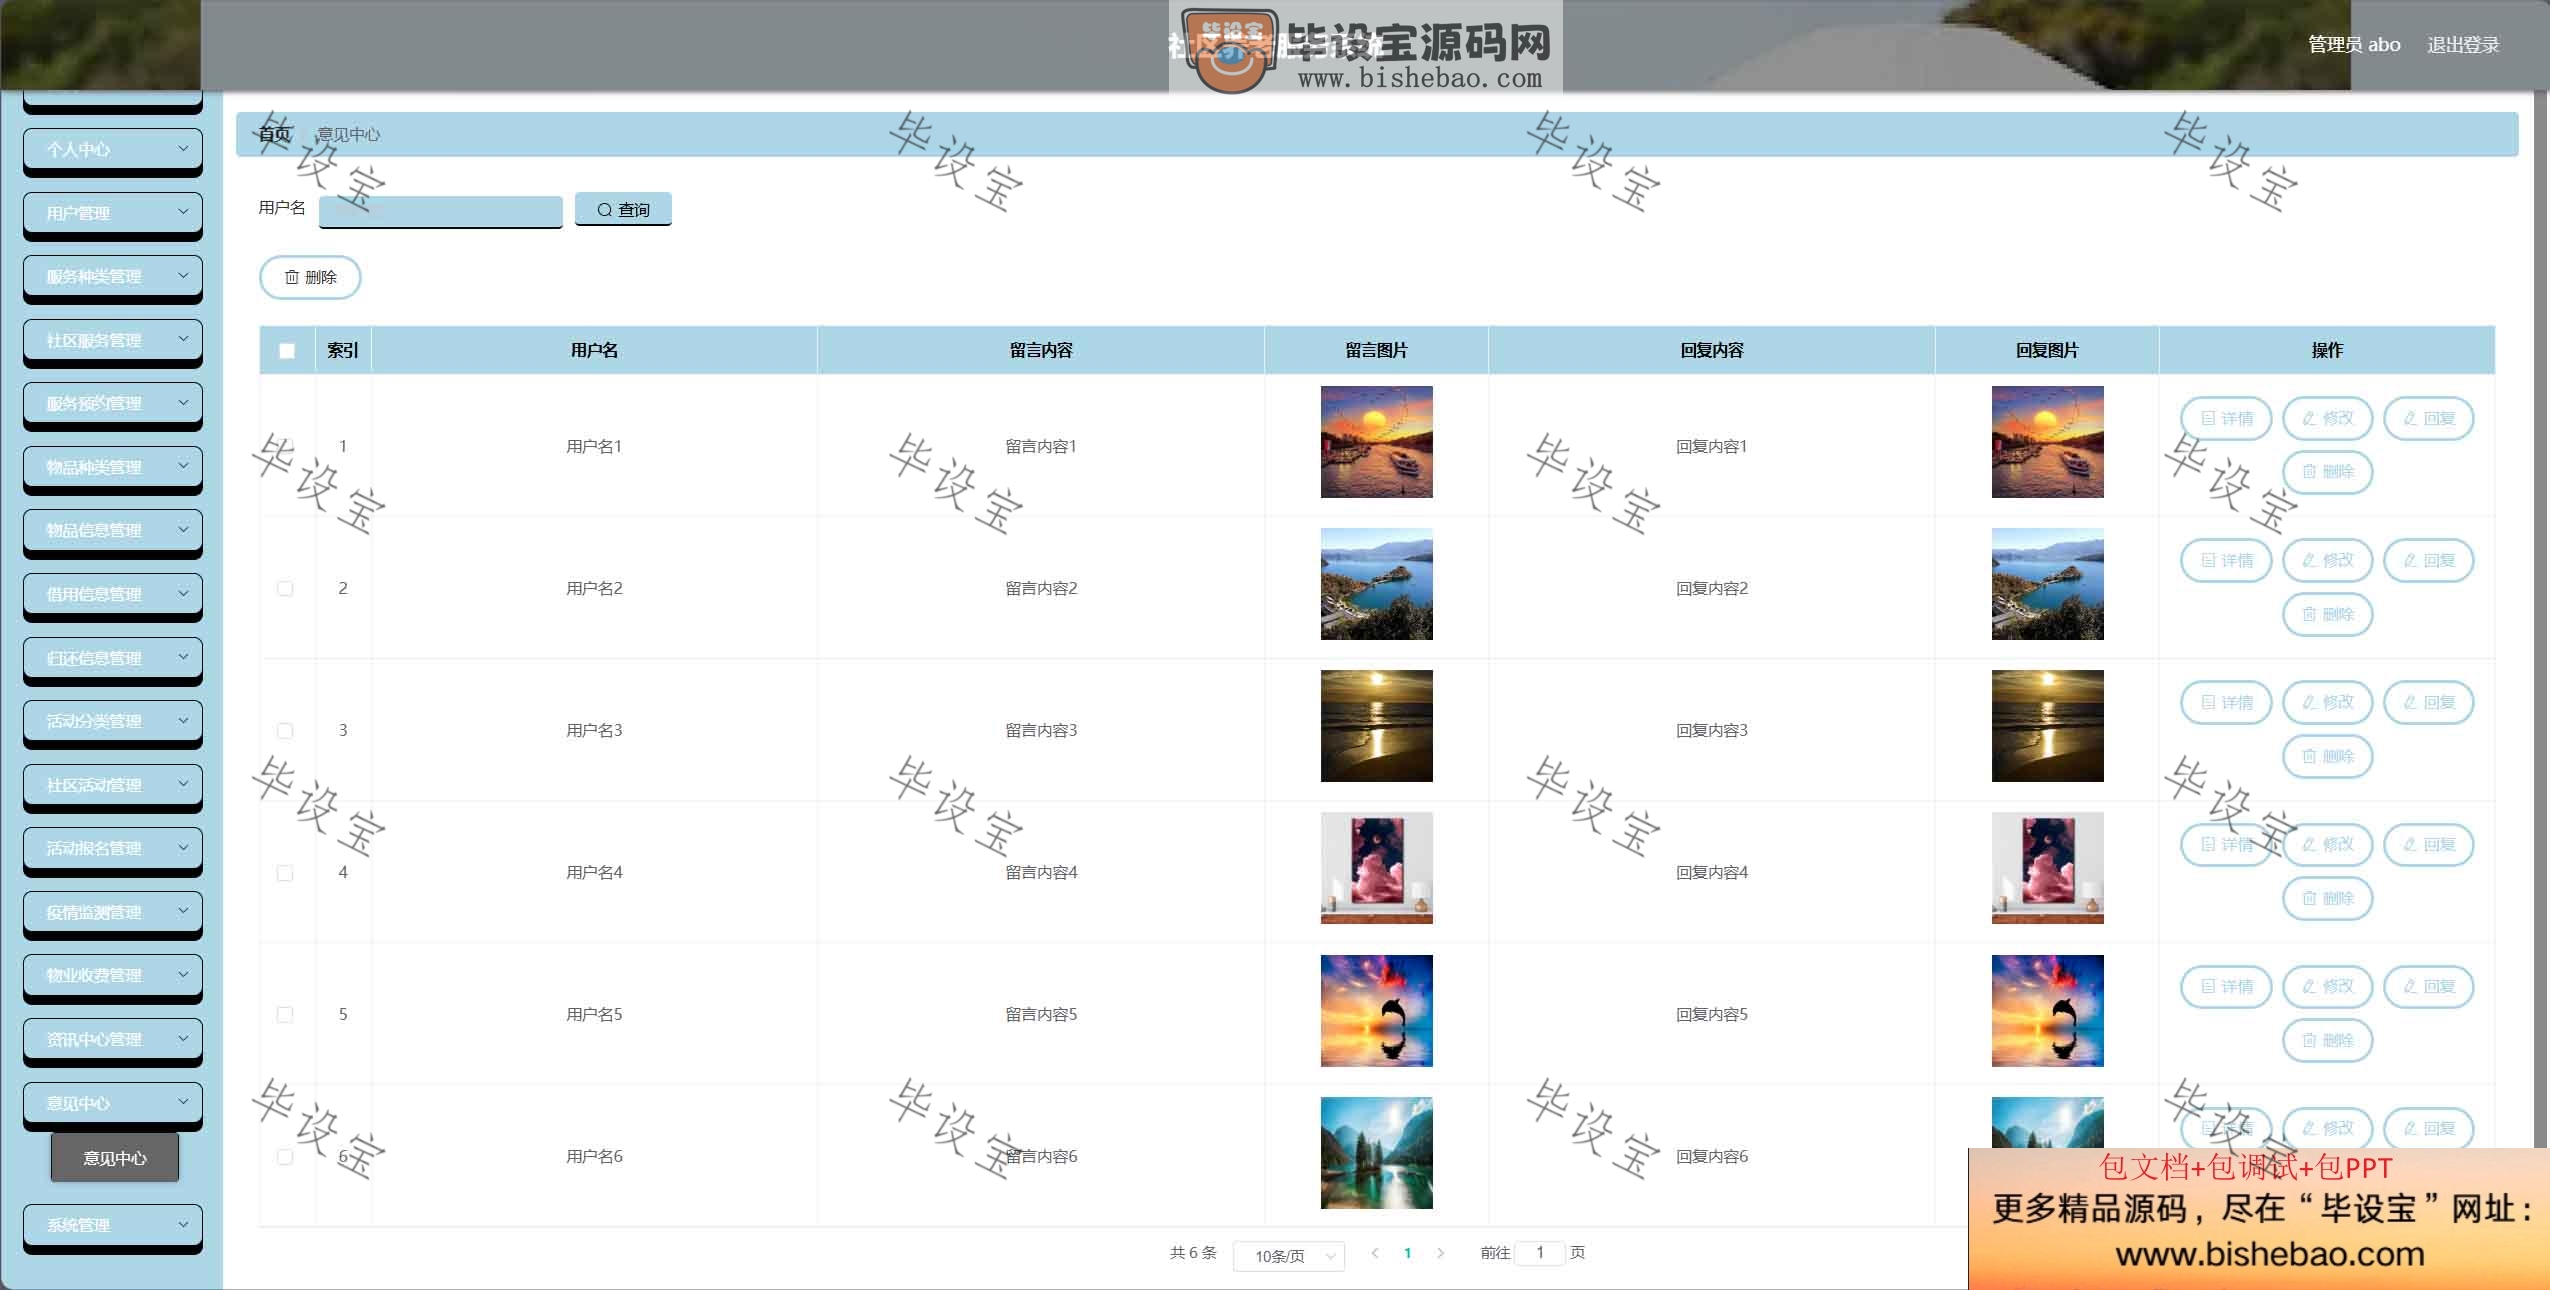Click 回复 for row 用户名4

point(2429,844)
